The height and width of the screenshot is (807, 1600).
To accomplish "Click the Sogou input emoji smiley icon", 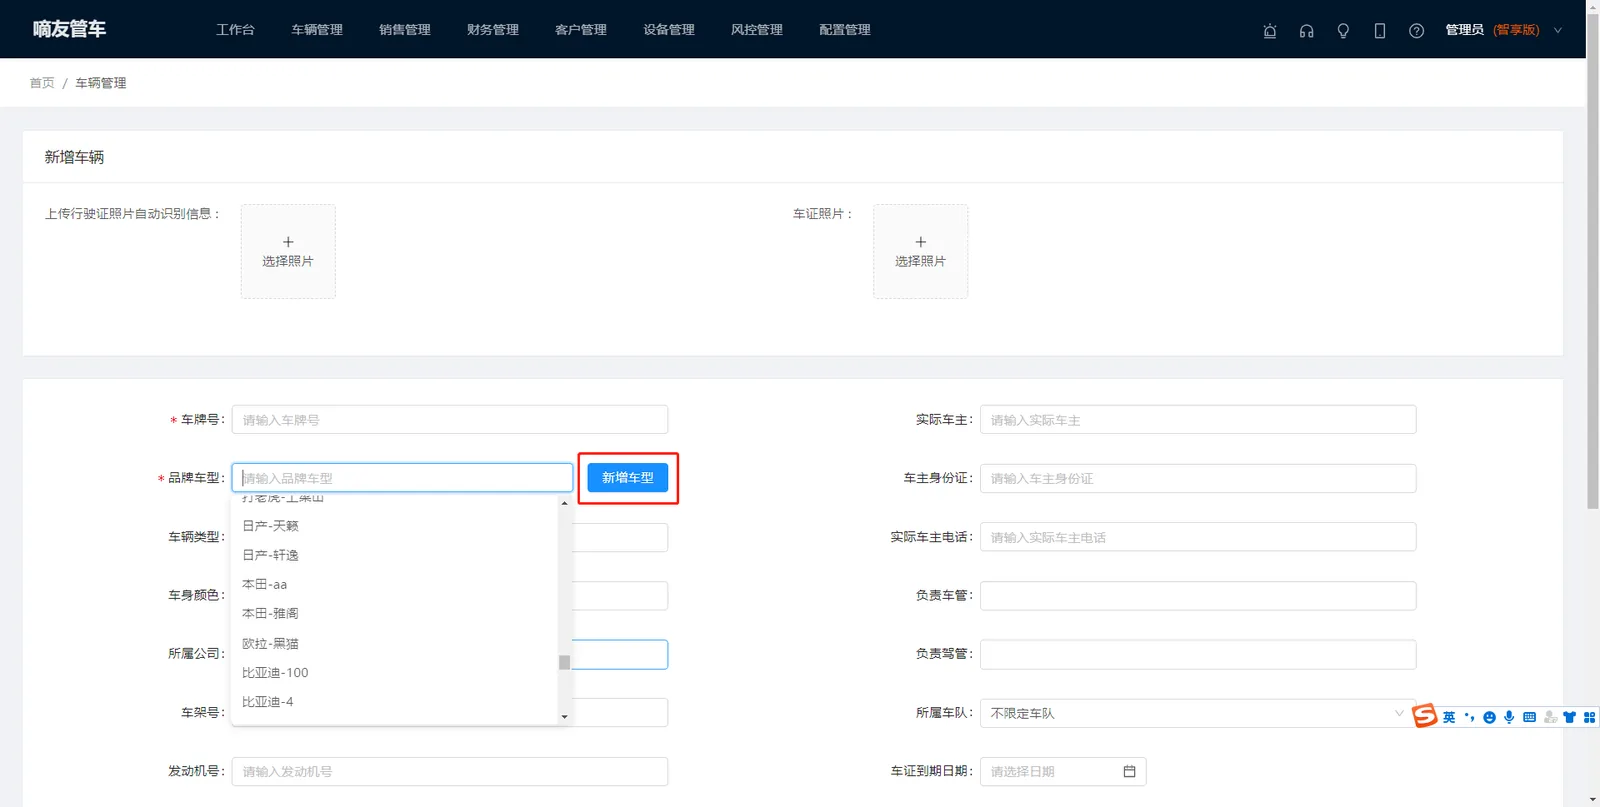I will (x=1489, y=717).
